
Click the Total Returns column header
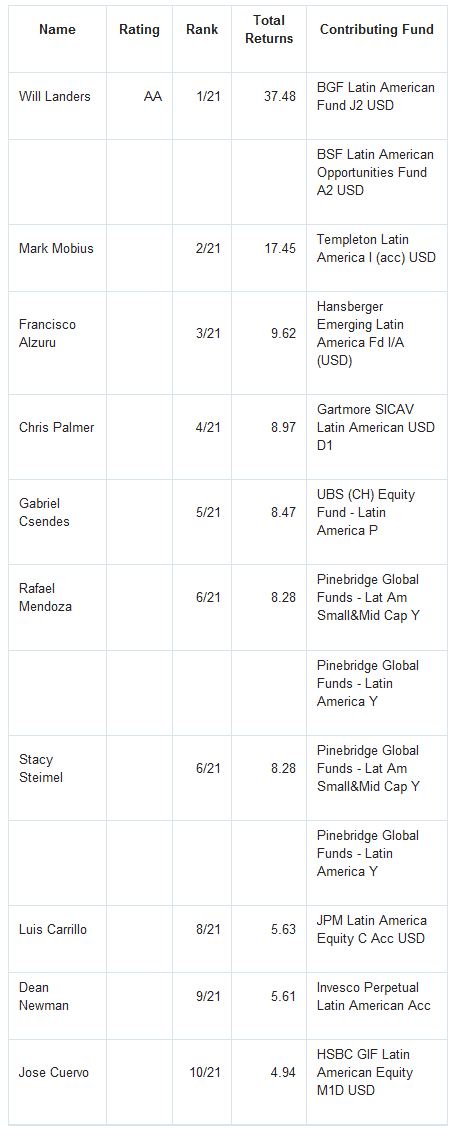click(x=270, y=30)
